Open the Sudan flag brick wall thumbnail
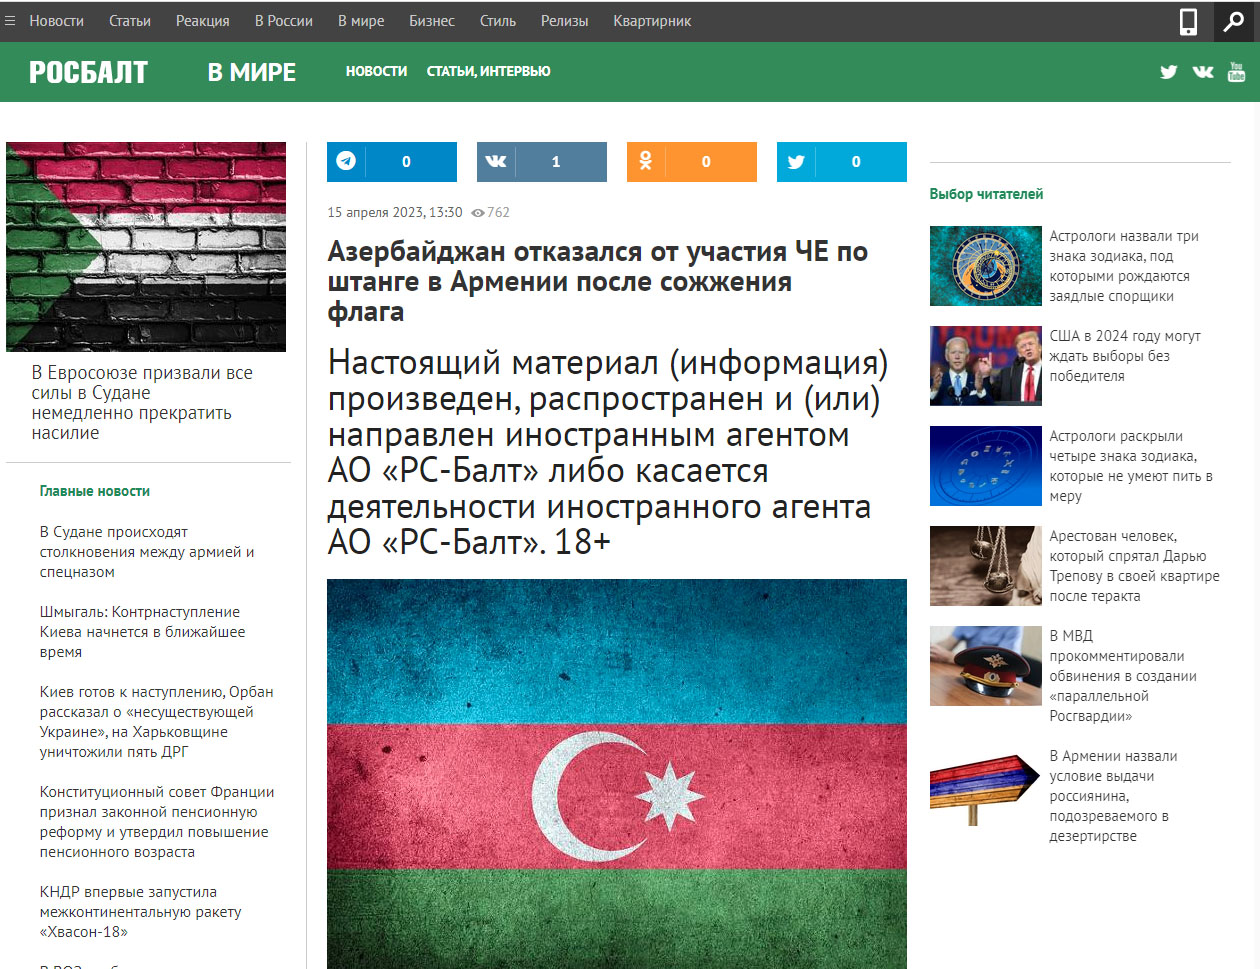The height and width of the screenshot is (969, 1260). [146, 247]
